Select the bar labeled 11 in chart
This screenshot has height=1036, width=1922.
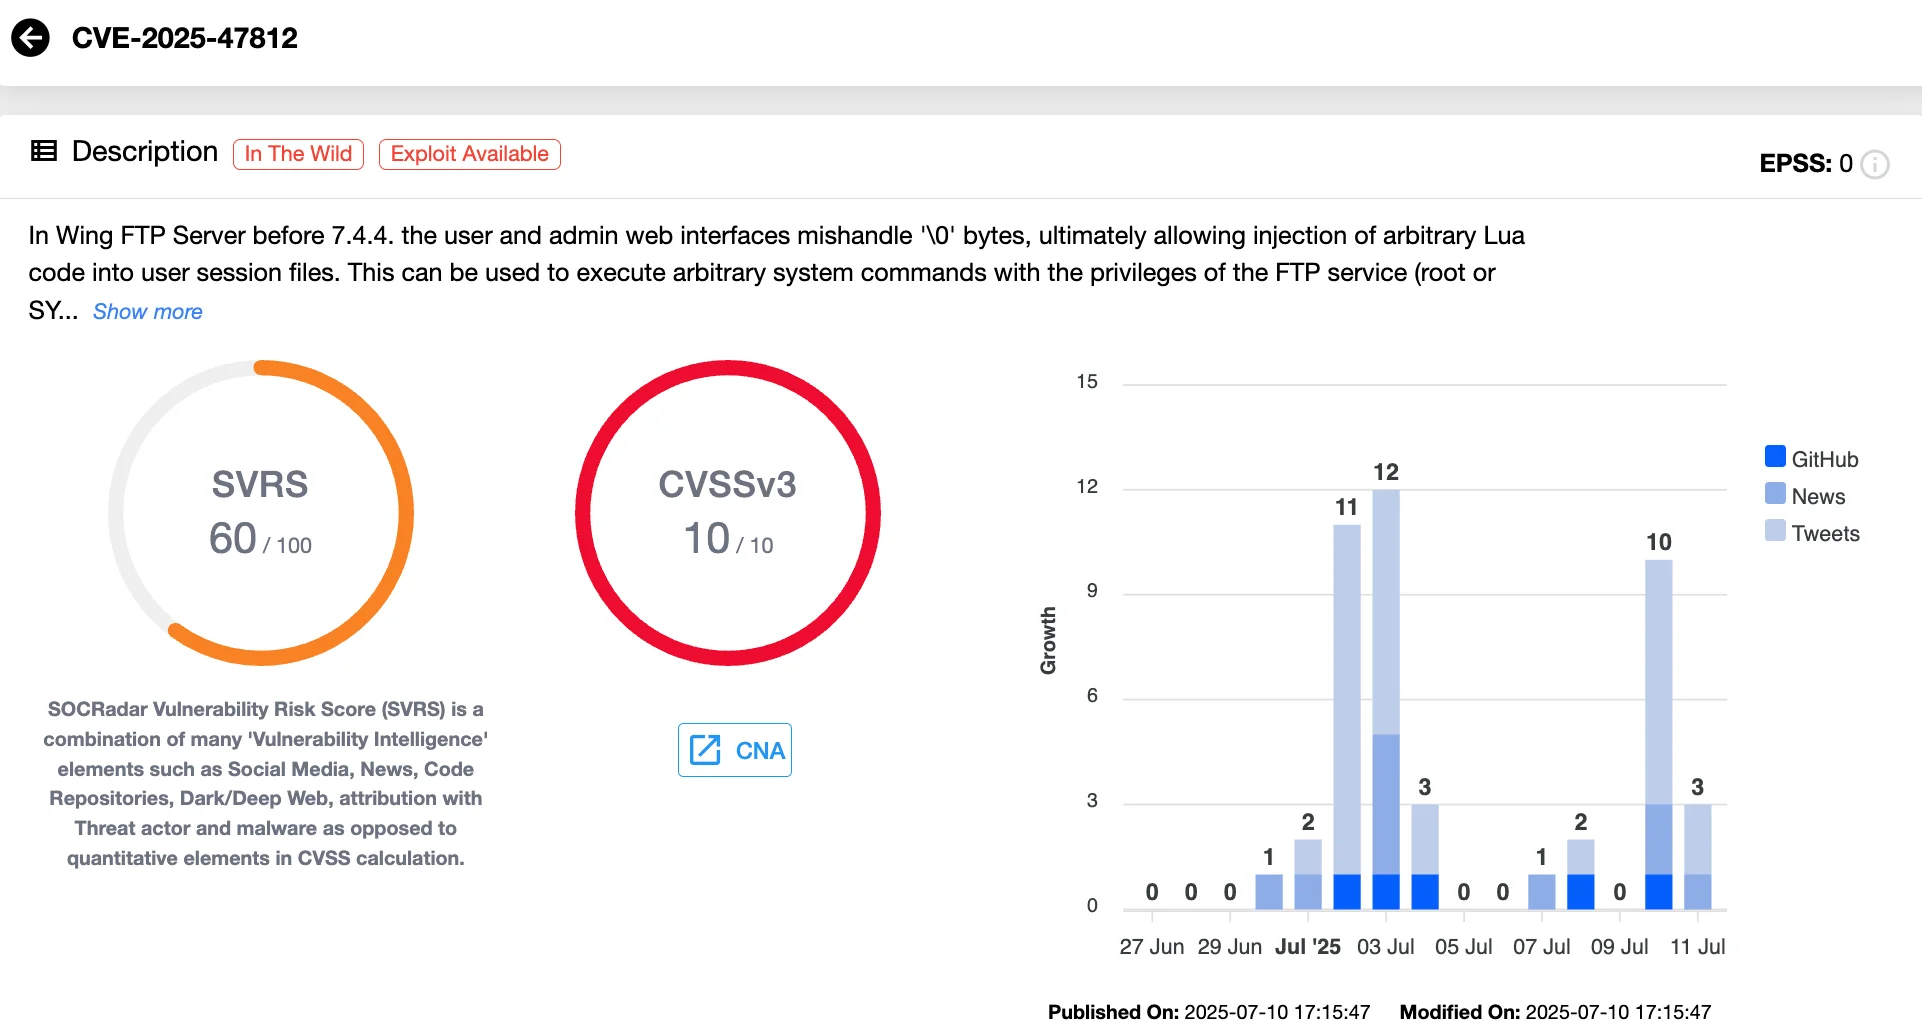point(1347,717)
